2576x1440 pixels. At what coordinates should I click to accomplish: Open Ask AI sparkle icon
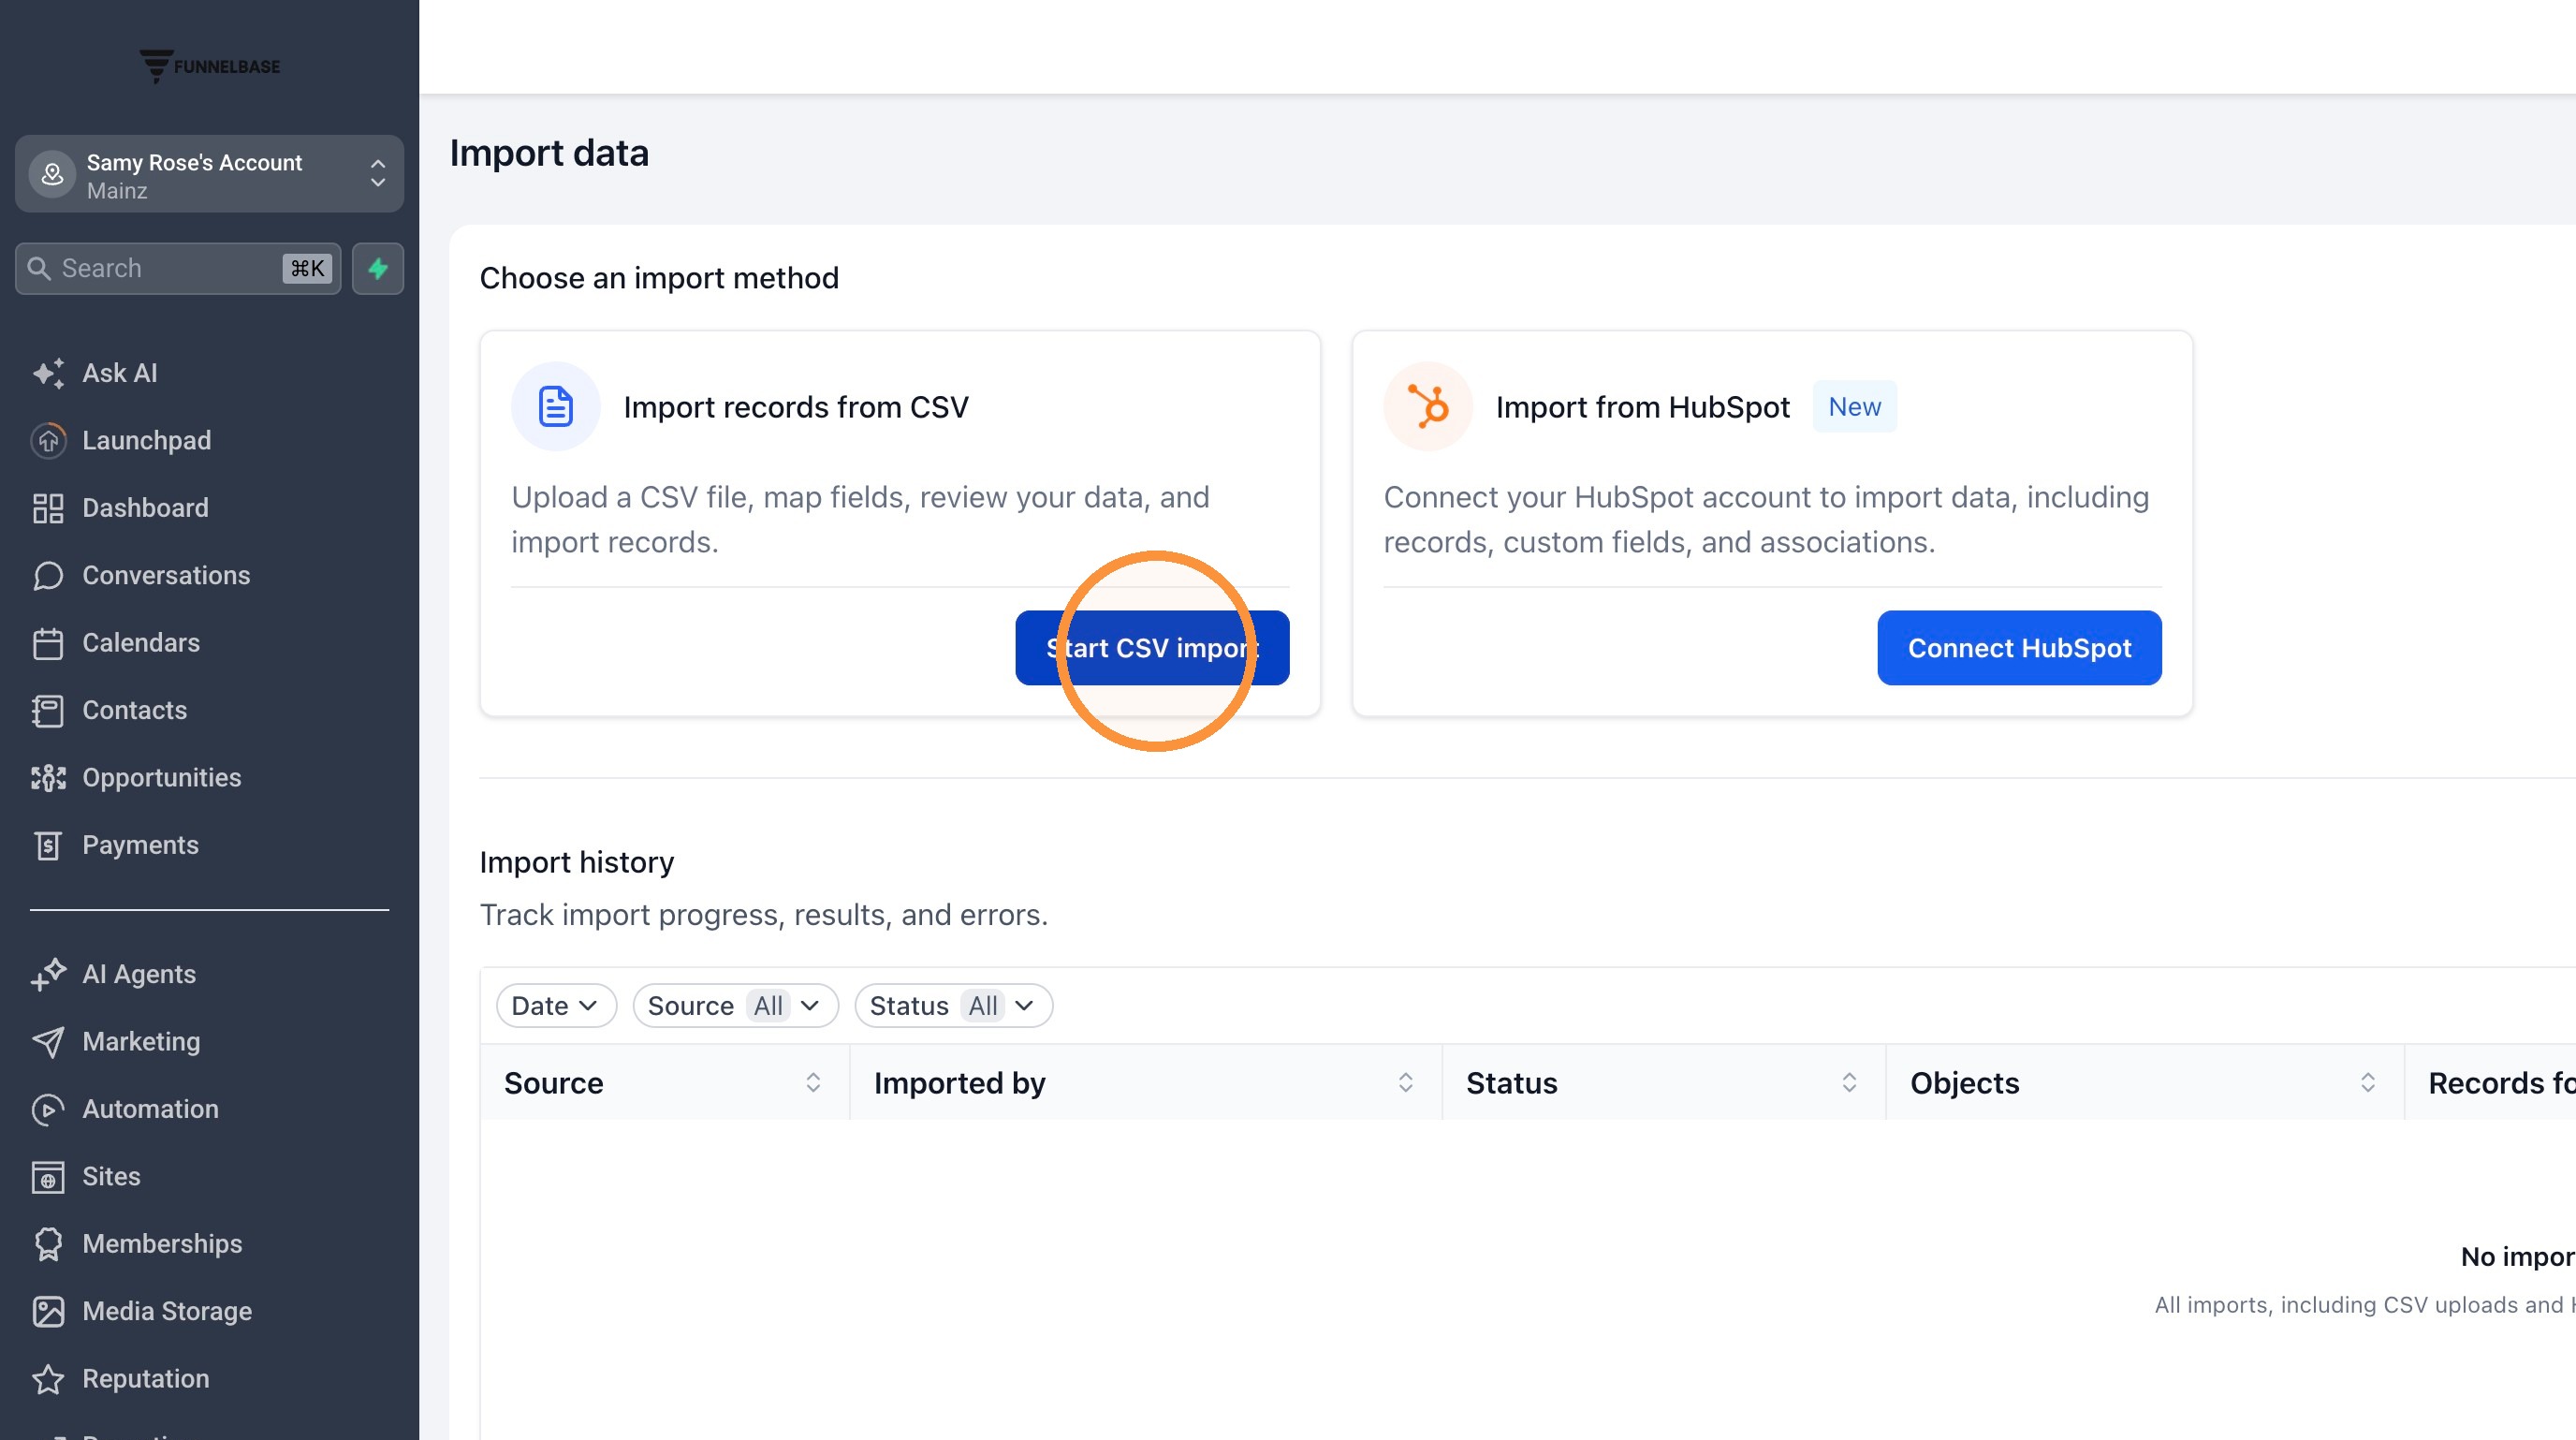point(48,373)
